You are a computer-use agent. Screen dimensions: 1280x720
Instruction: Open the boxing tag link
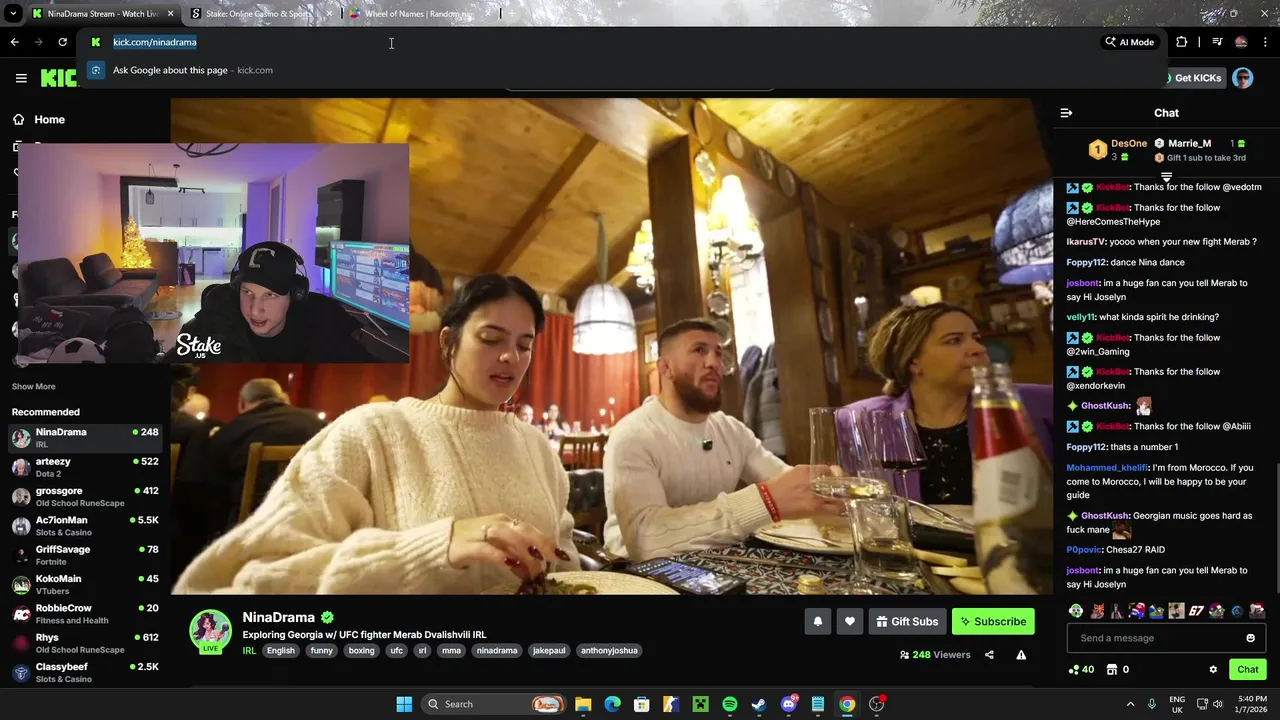(361, 651)
